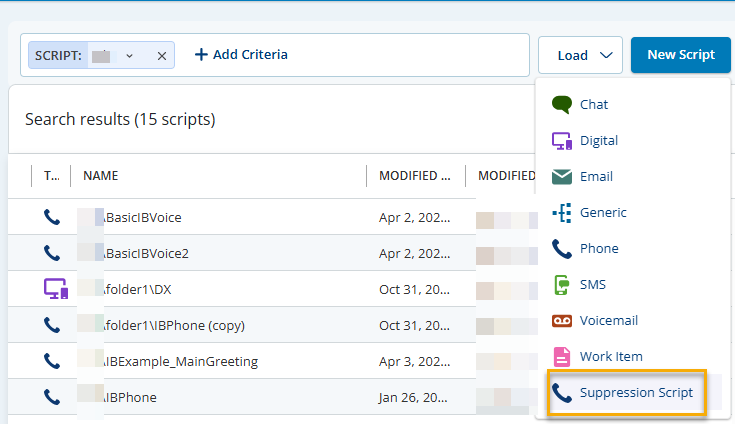Click the SMS message icon
Screen dimensions: 735x424
[561, 285]
